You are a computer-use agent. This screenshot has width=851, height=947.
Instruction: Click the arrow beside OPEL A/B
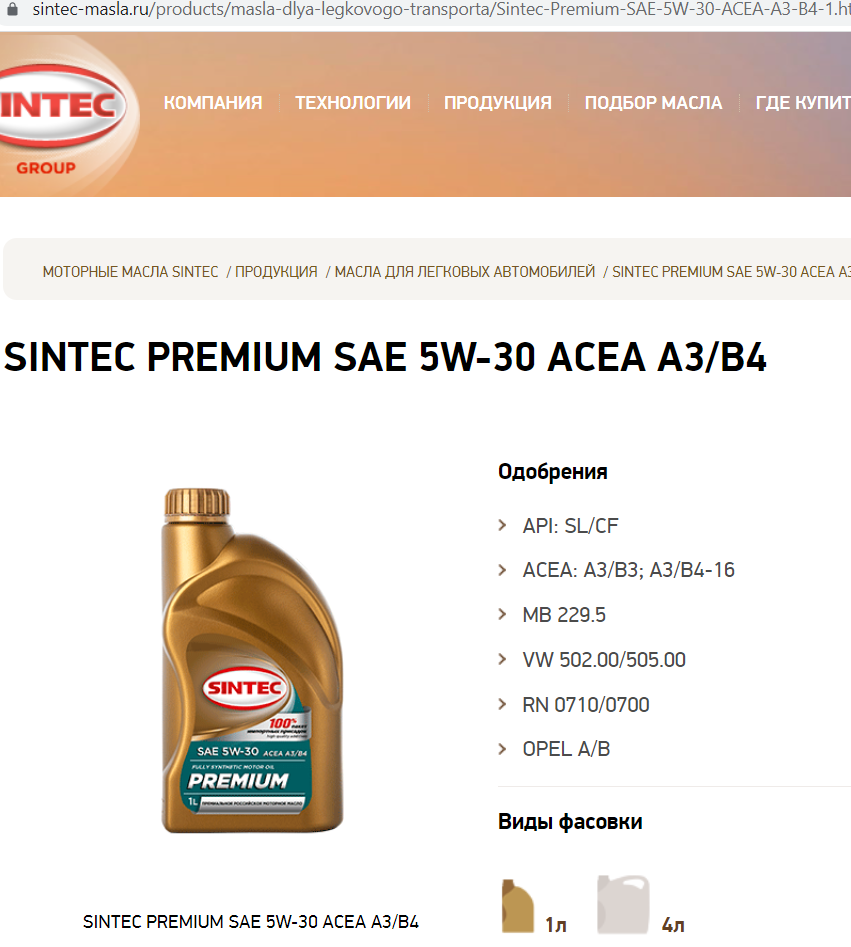(x=502, y=749)
